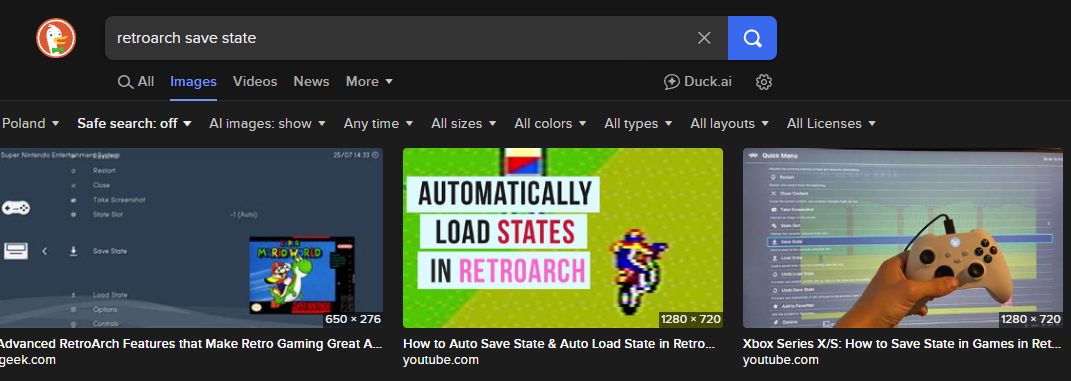Open the Poland region dropdown
Viewport: 1071px width, 381px height.
click(31, 124)
